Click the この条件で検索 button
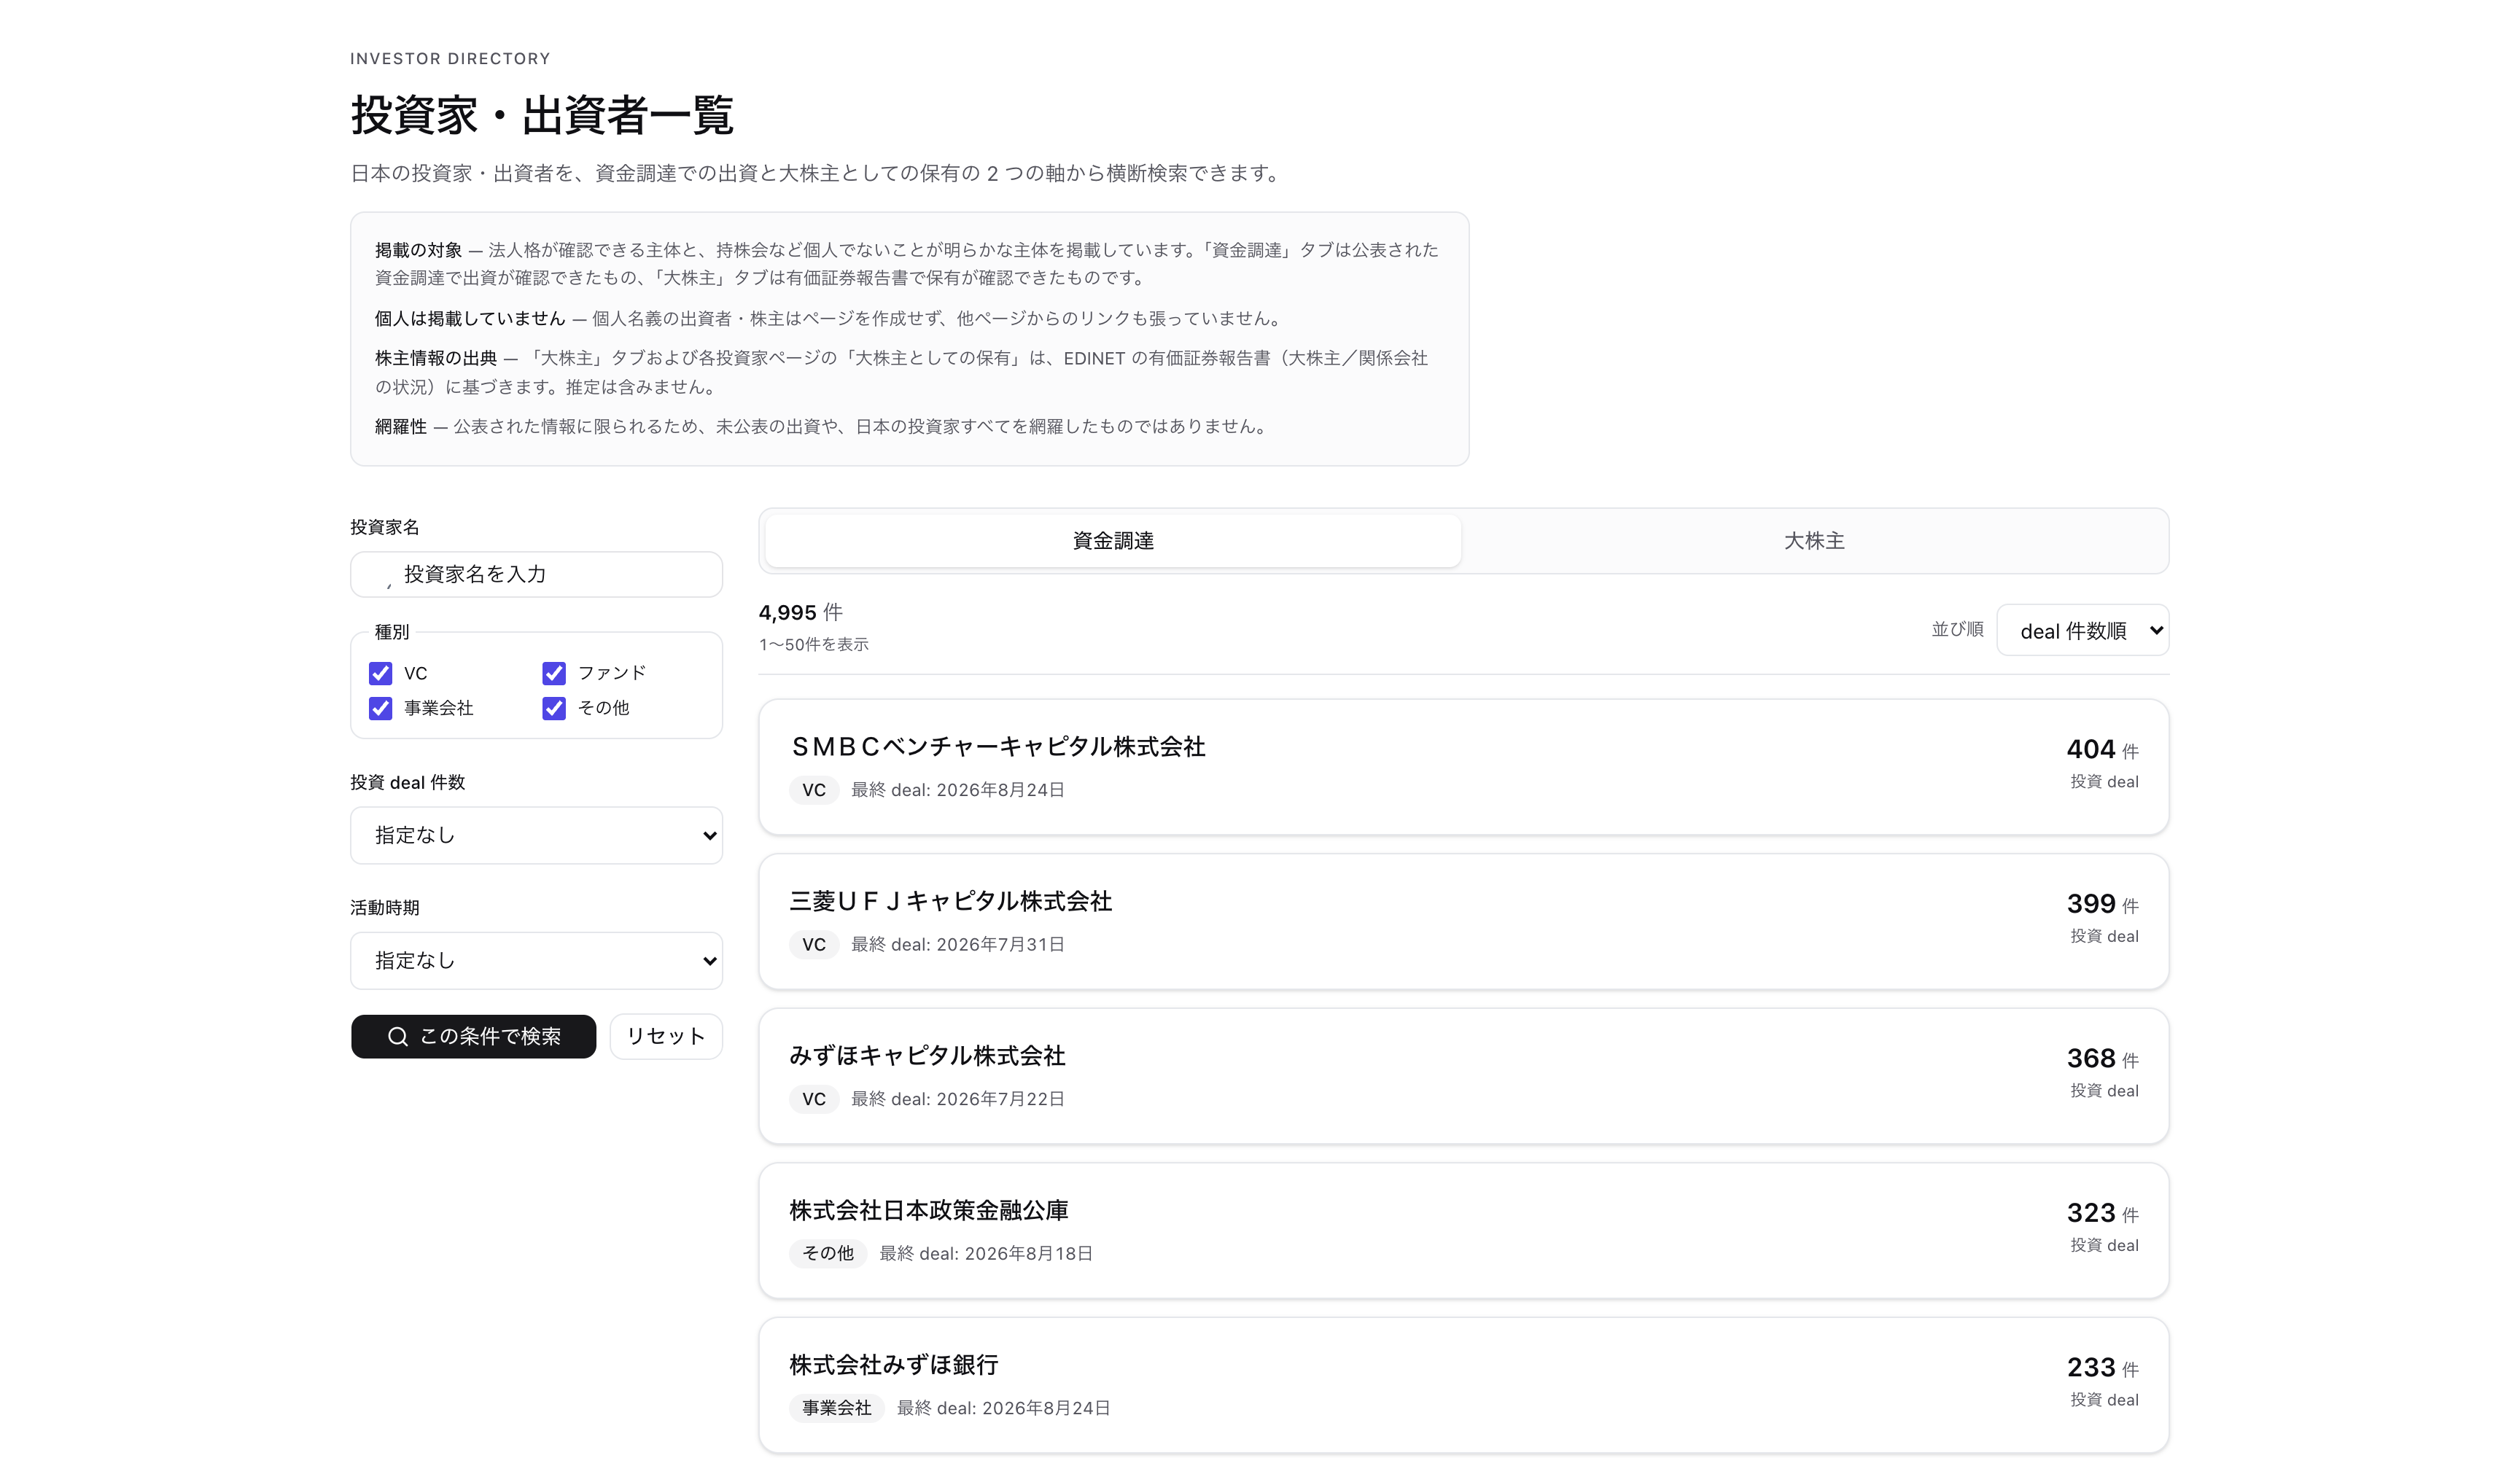Image resolution: width=2520 pixels, height=1458 pixels. click(473, 1036)
